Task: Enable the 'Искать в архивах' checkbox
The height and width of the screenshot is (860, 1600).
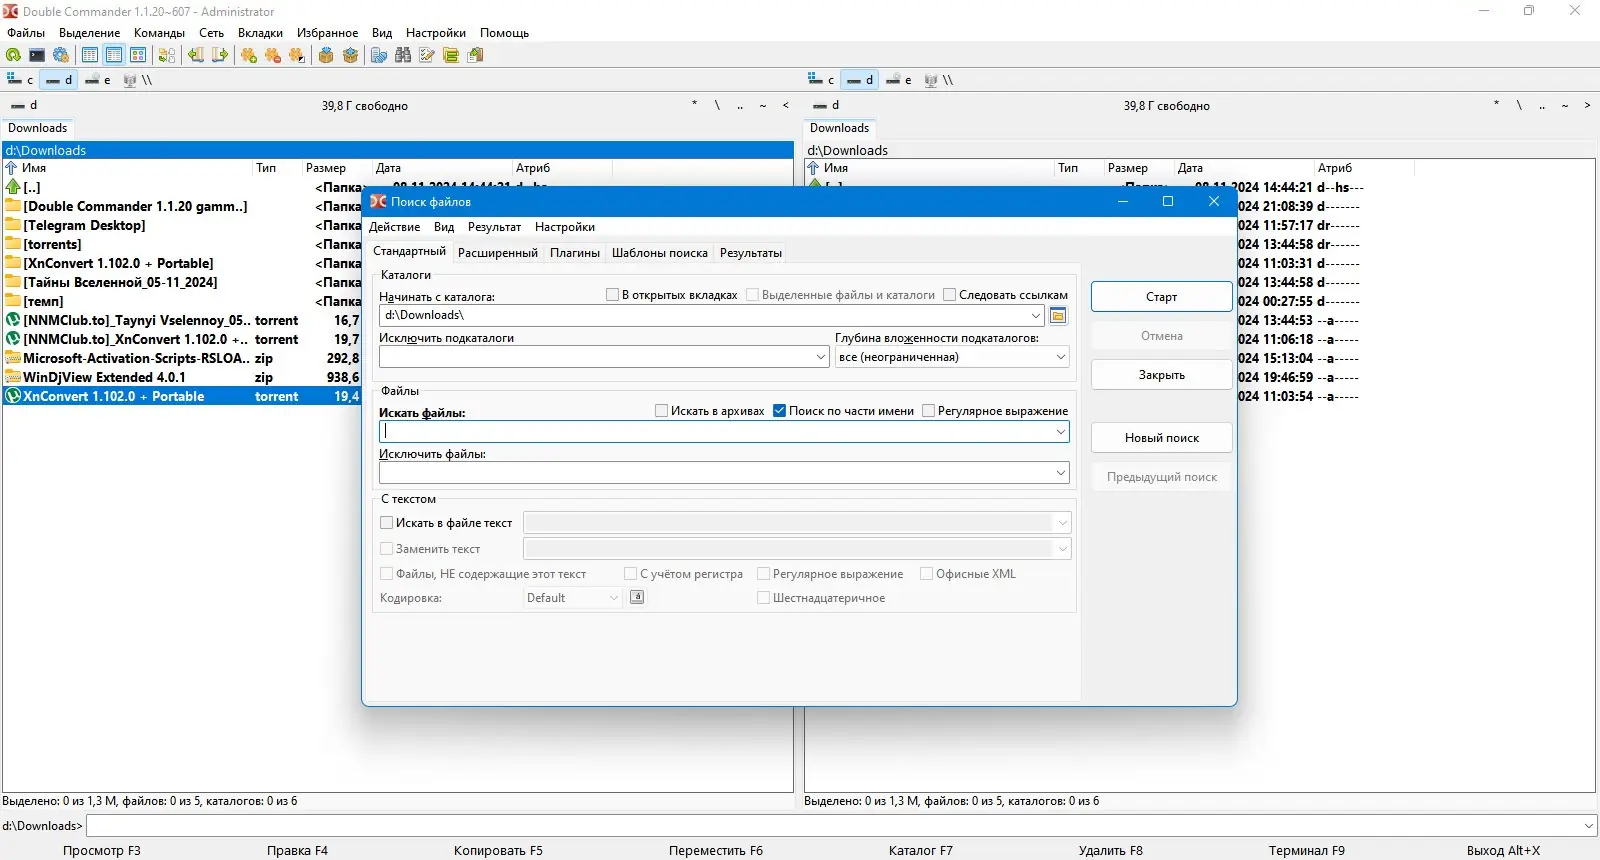Action: [x=661, y=411]
